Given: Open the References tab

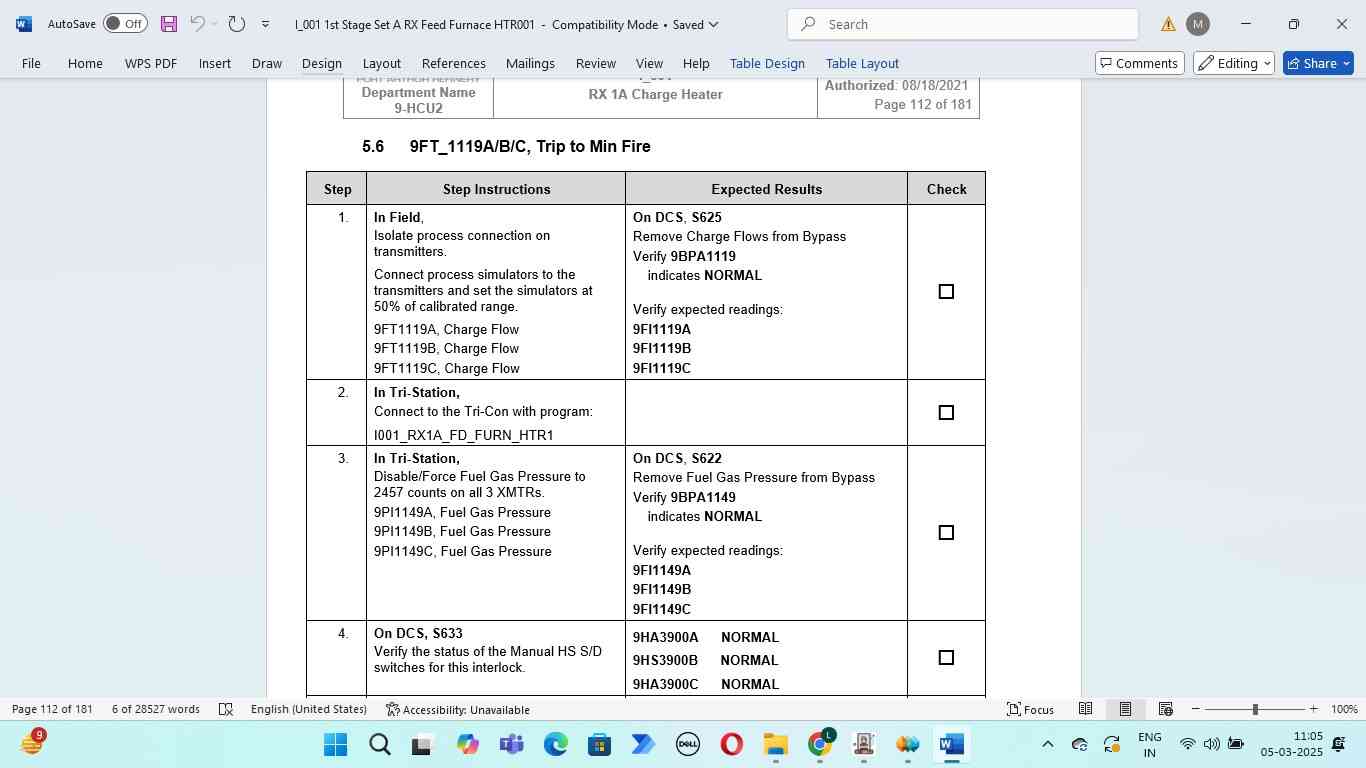Looking at the screenshot, I should pos(454,63).
